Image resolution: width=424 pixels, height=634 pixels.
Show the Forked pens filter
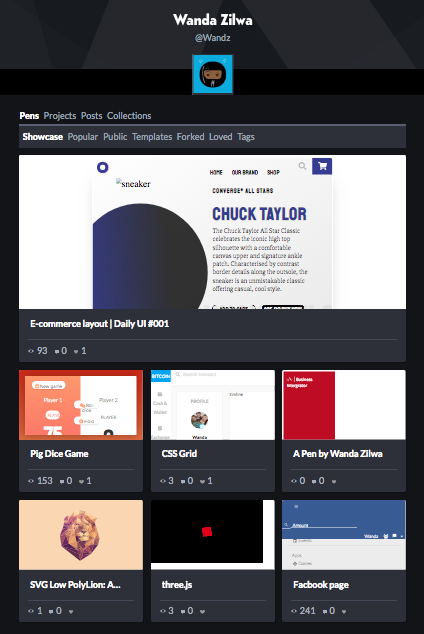click(190, 137)
